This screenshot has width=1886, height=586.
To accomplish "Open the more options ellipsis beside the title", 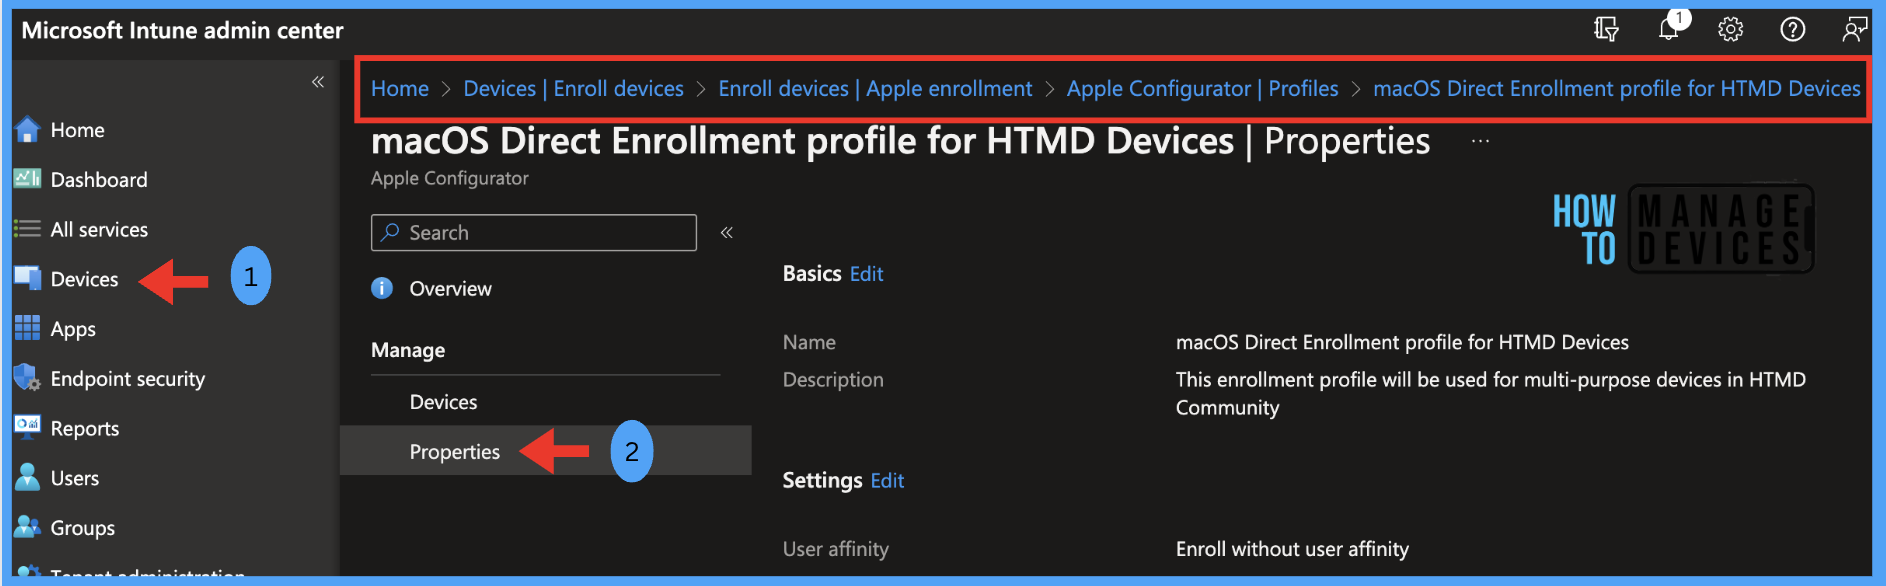I will pyautogui.click(x=1480, y=142).
